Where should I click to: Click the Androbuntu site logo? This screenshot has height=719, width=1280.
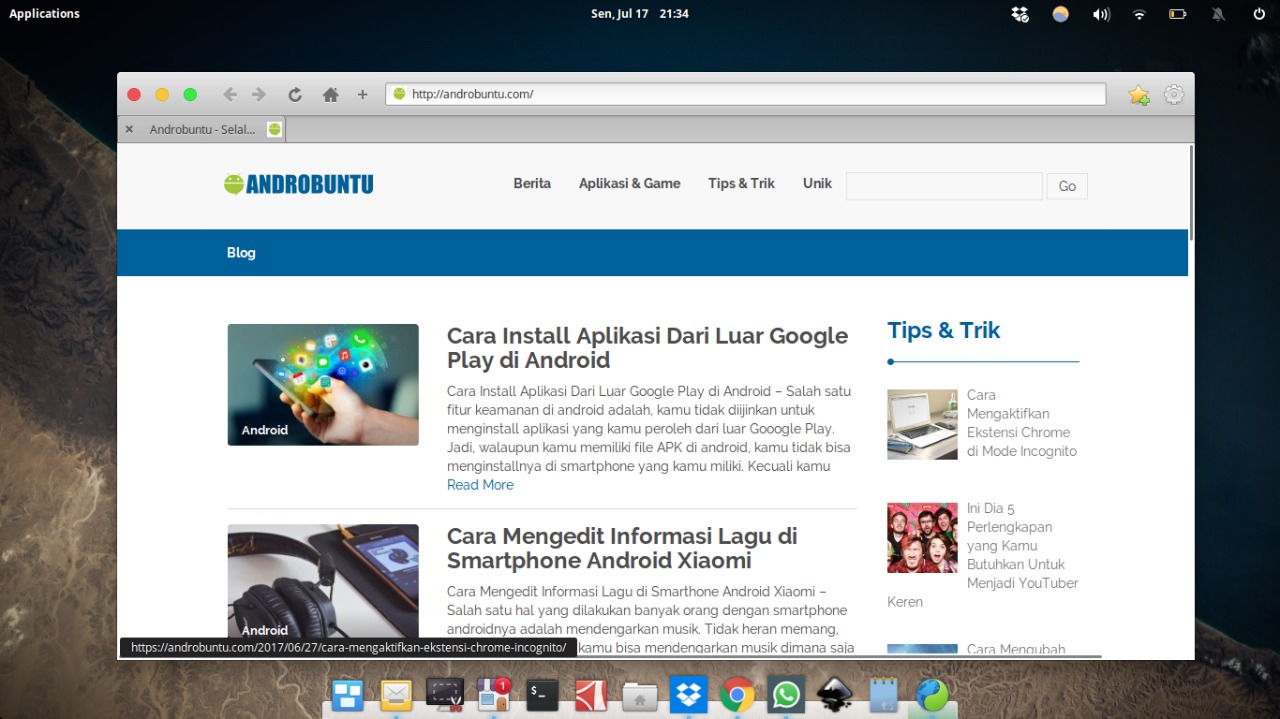[298, 183]
